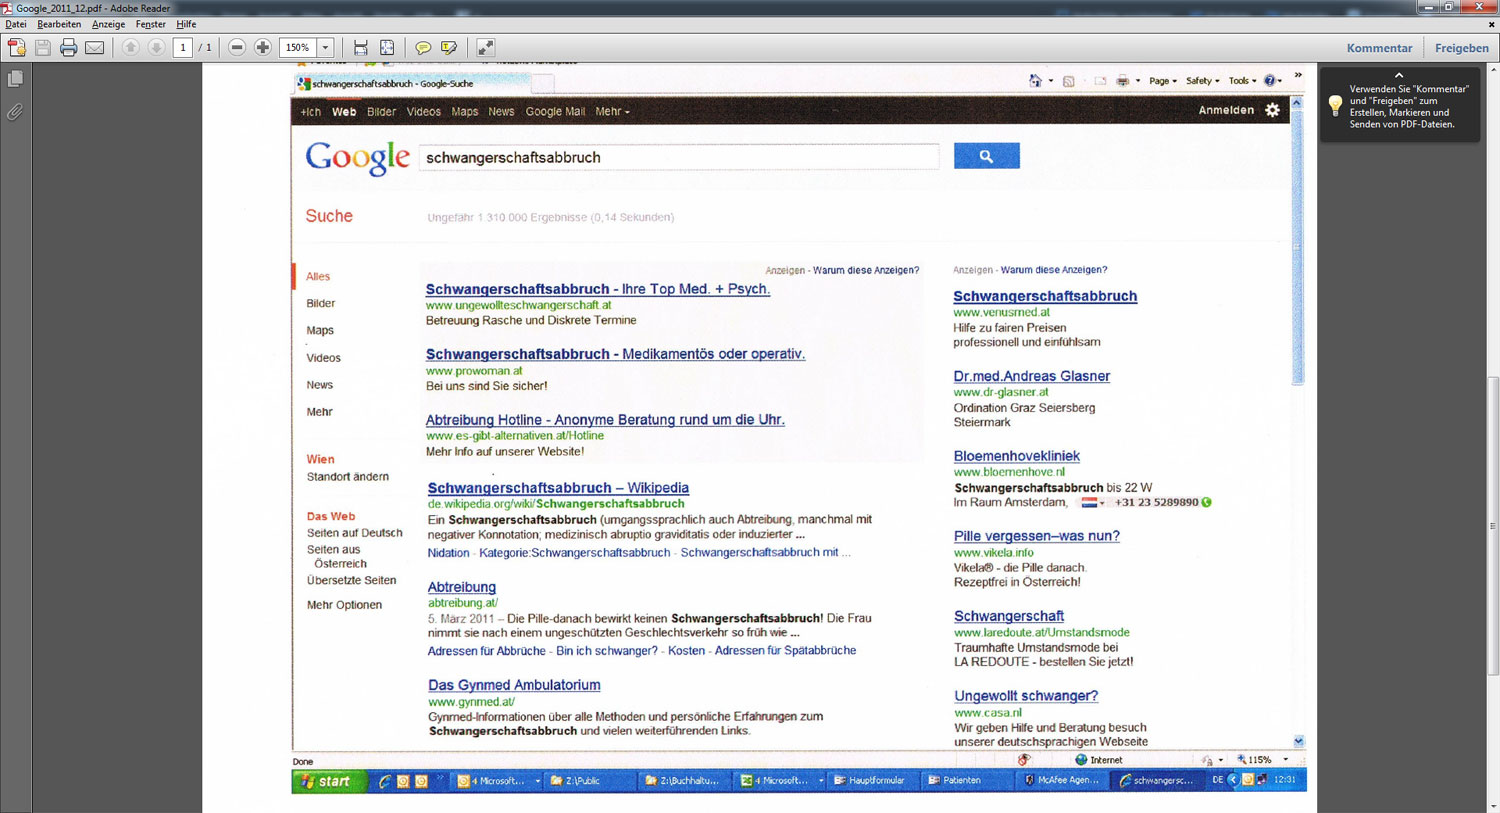Image resolution: width=1500 pixels, height=813 pixels.
Task: Click the Create PDF online icon
Action: 17,47
